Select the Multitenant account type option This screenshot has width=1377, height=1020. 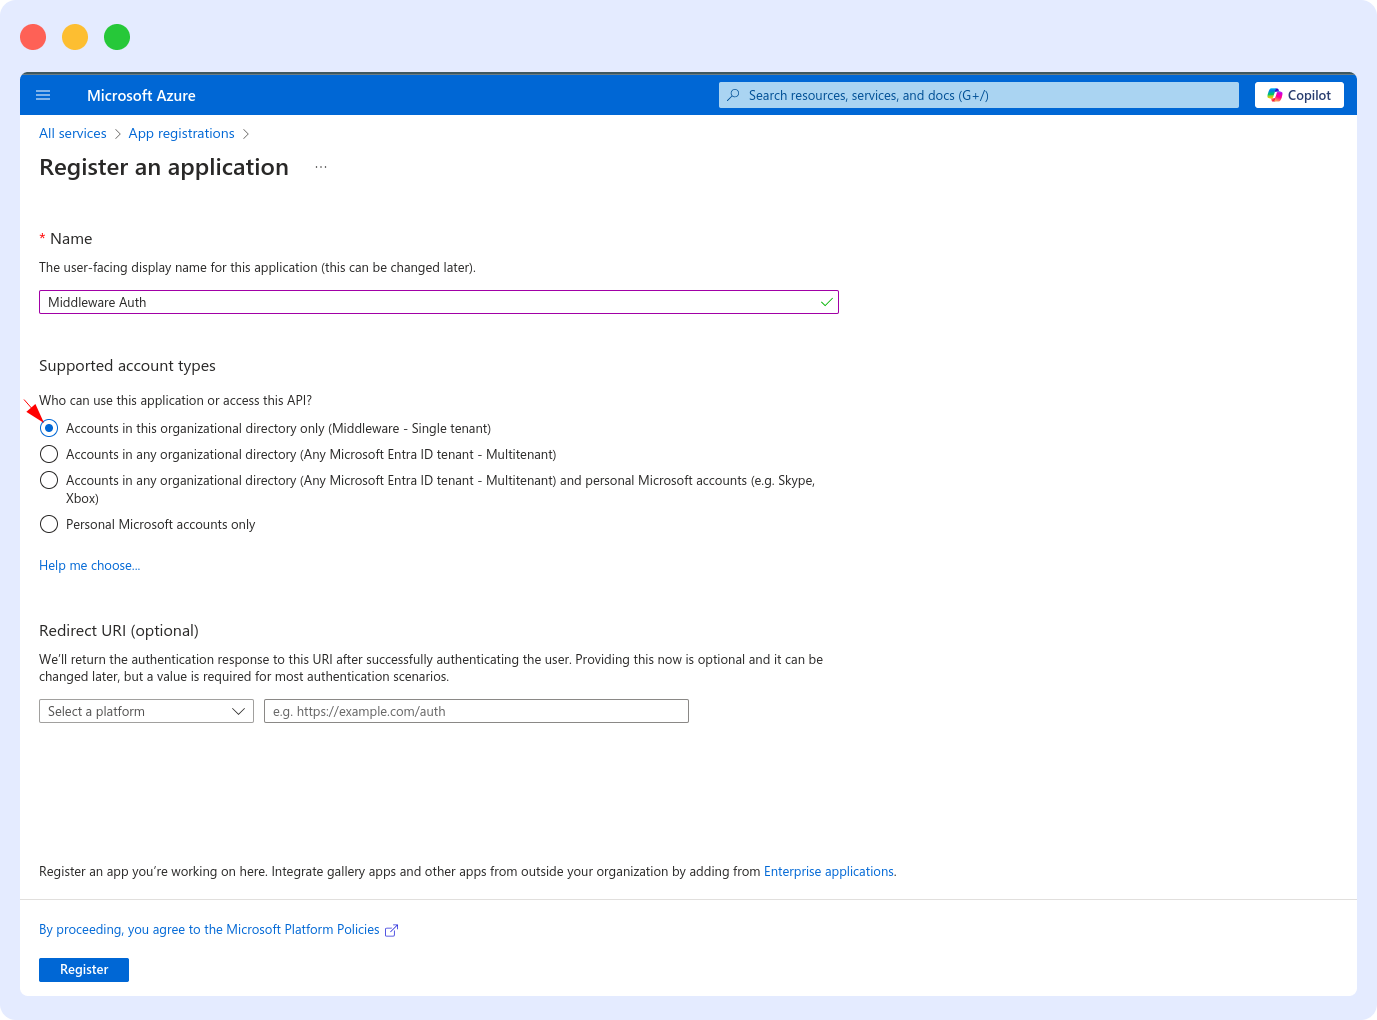(48, 453)
